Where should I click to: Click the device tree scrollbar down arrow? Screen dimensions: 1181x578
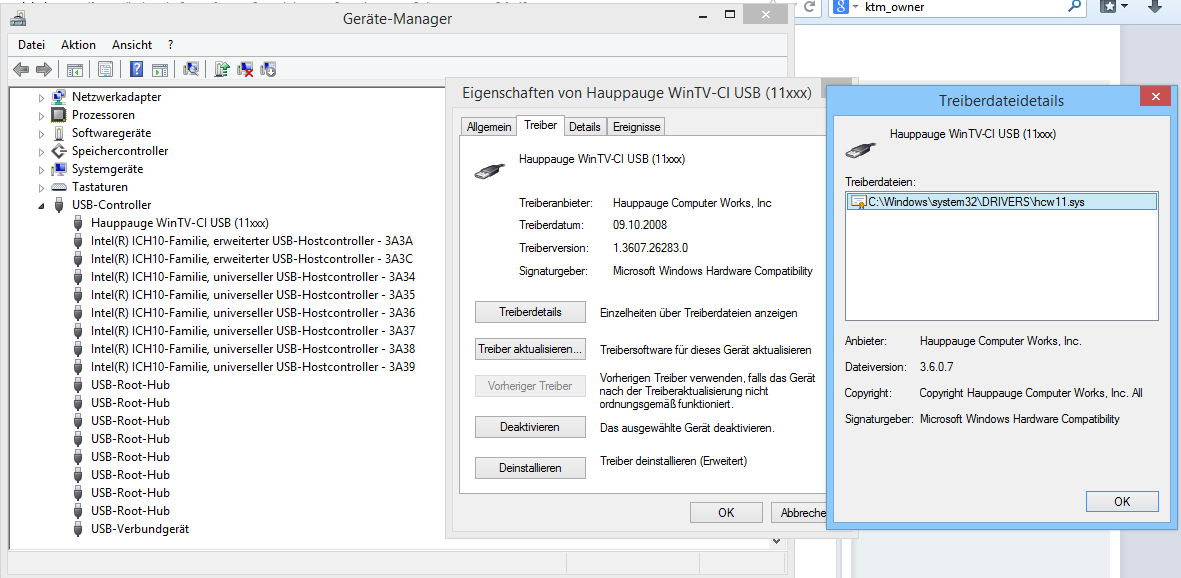pos(776,541)
